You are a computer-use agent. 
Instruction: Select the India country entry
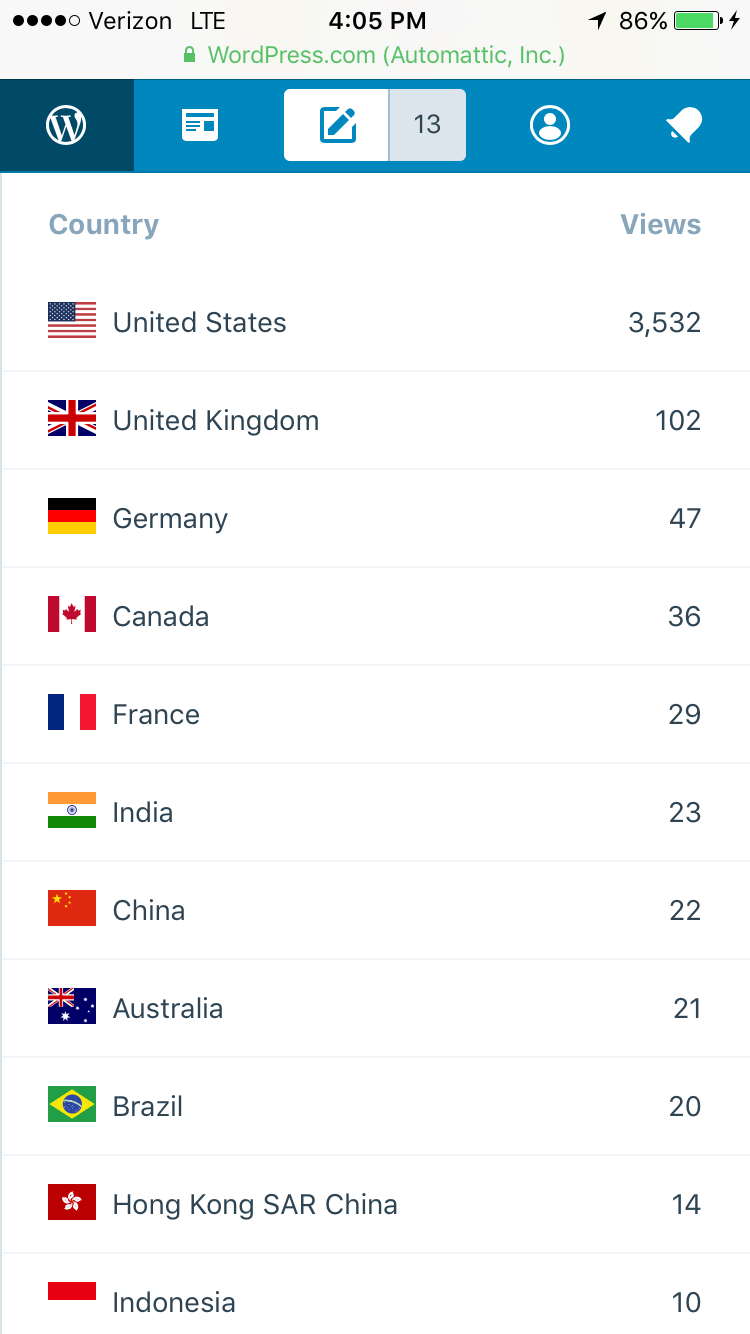click(143, 813)
